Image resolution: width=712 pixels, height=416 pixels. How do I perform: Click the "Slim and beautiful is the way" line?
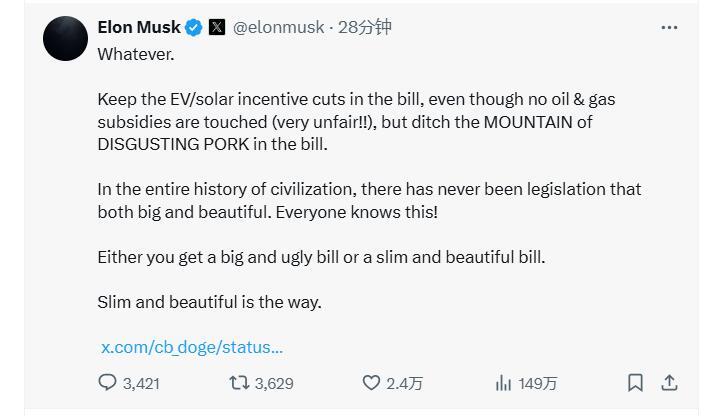coord(209,302)
